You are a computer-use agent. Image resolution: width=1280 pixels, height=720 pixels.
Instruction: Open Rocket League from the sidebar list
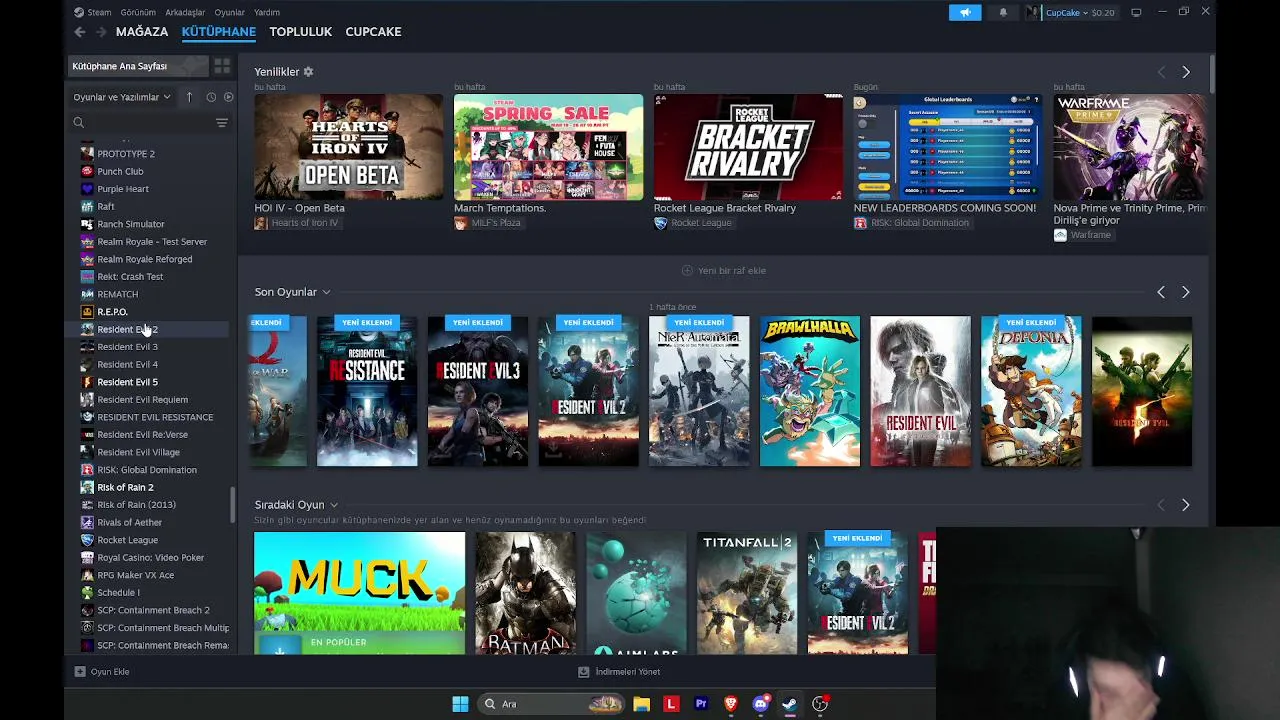coord(127,540)
